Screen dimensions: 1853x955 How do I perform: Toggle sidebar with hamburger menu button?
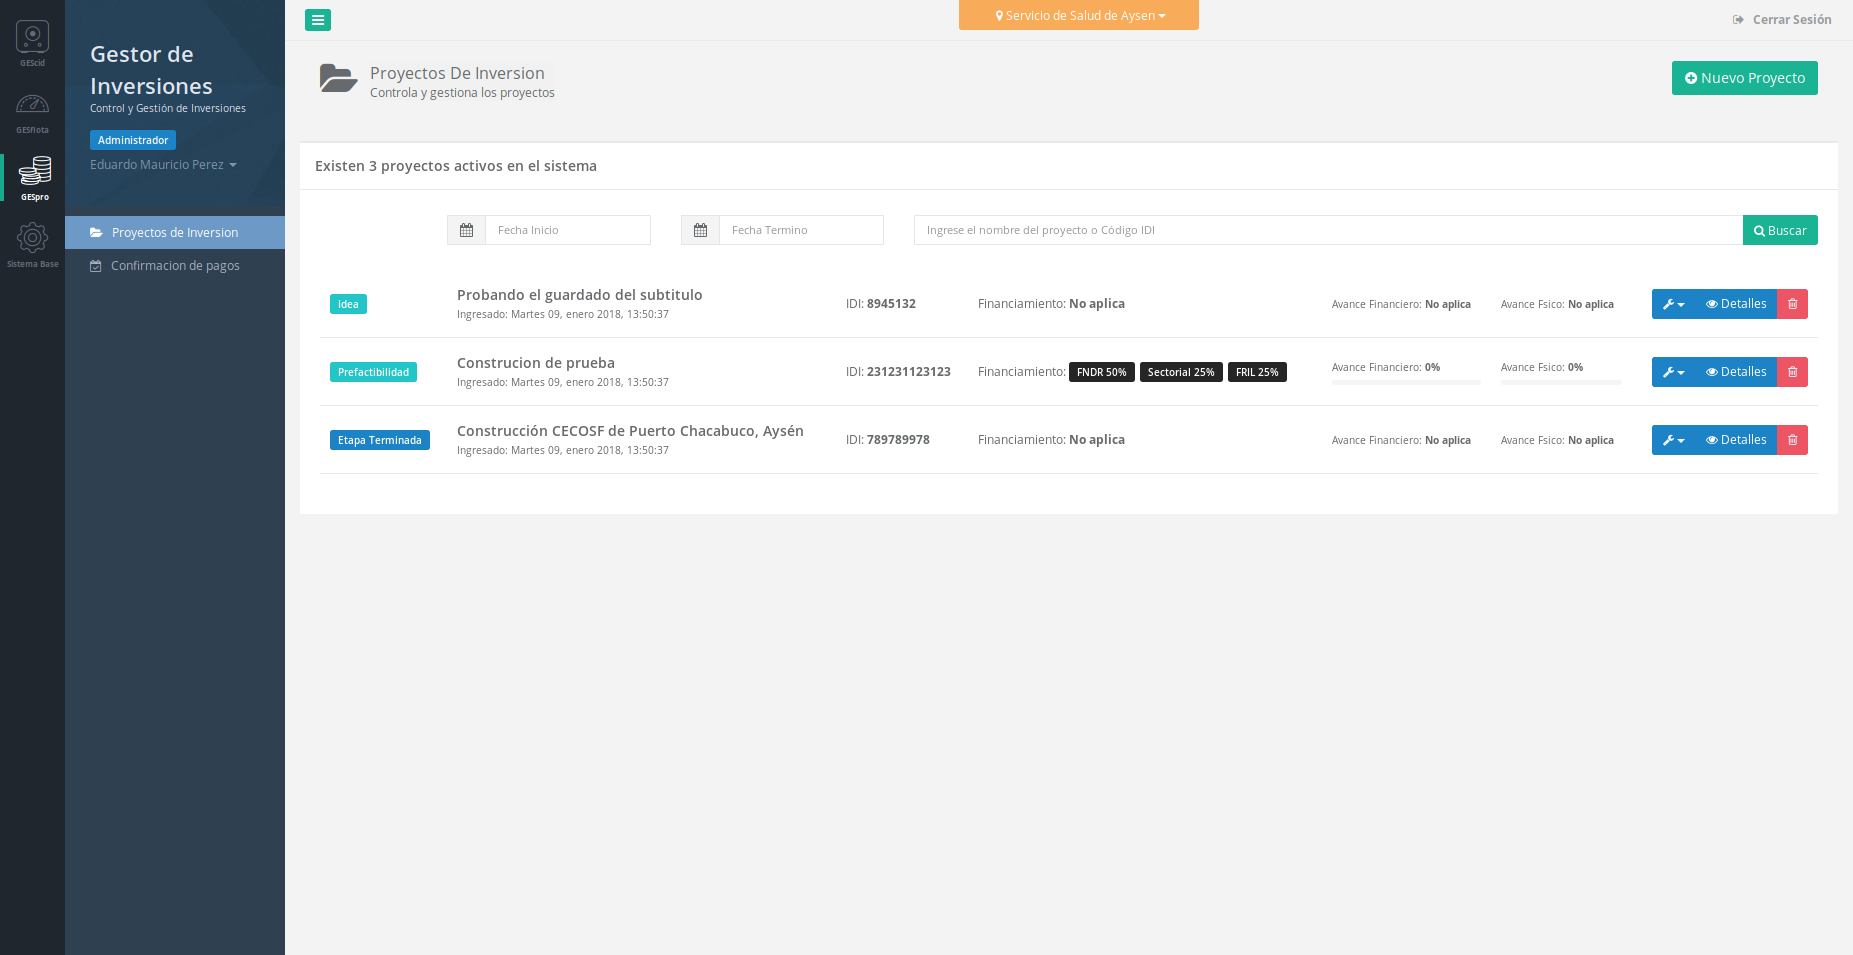(318, 20)
